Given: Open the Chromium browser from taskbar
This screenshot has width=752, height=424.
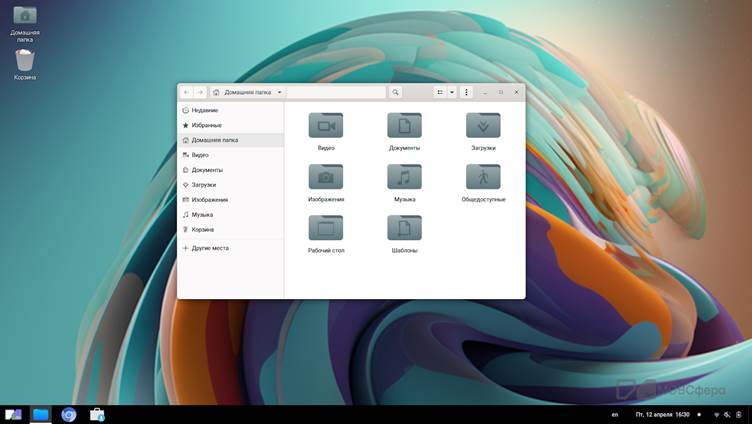Looking at the screenshot, I should (x=69, y=414).
